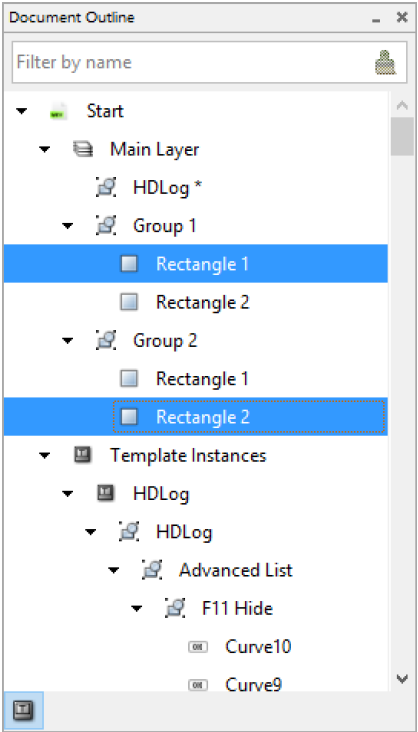Viewport: 418px width, 732px height.
Task: Click the Template Instances node icon
Action: pyautogui.click(x=83, y=455)
